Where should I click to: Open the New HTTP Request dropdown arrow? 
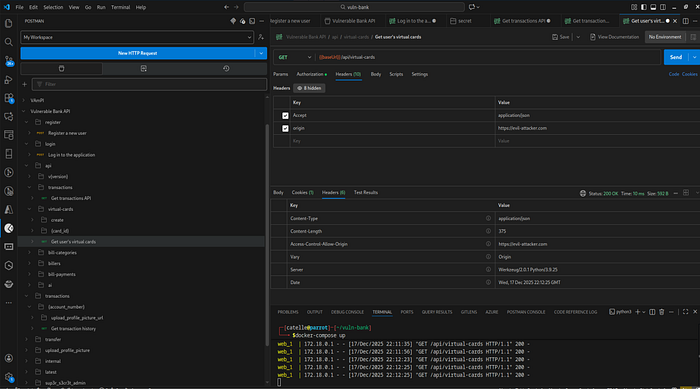[261, 53]
